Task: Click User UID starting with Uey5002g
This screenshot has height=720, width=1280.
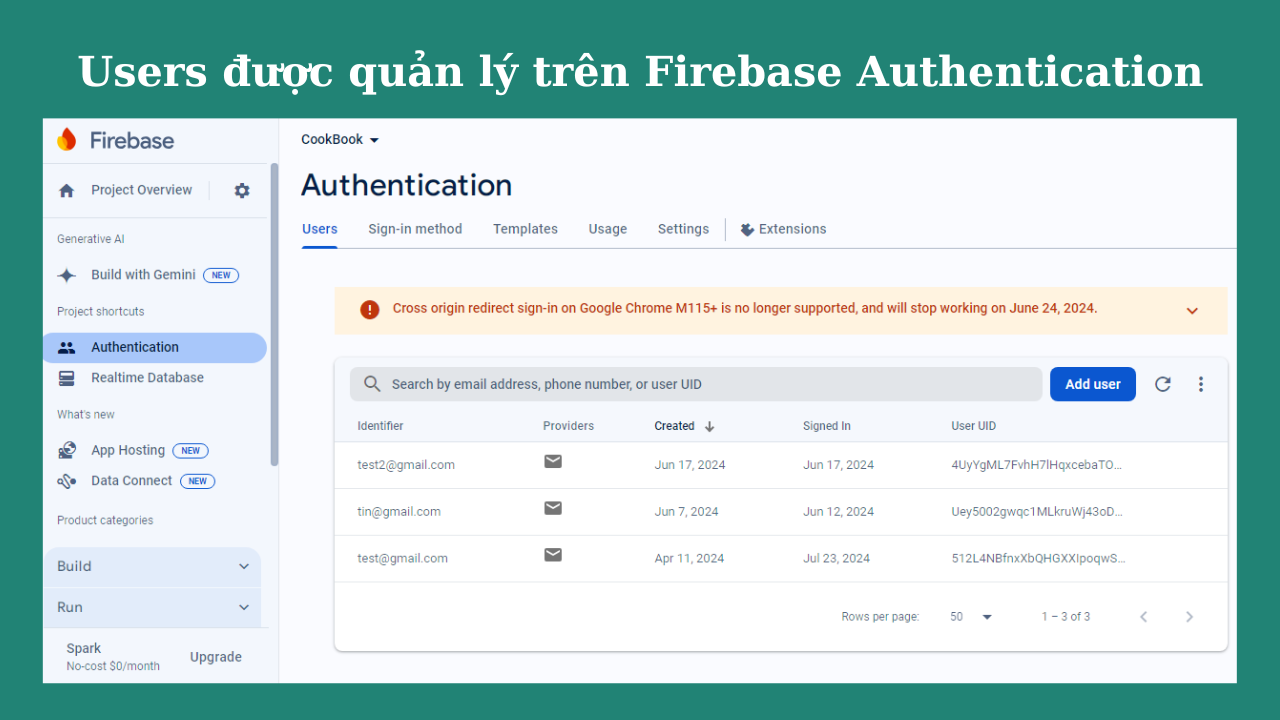Action: pyautogui.click(x=1037, y=512)
